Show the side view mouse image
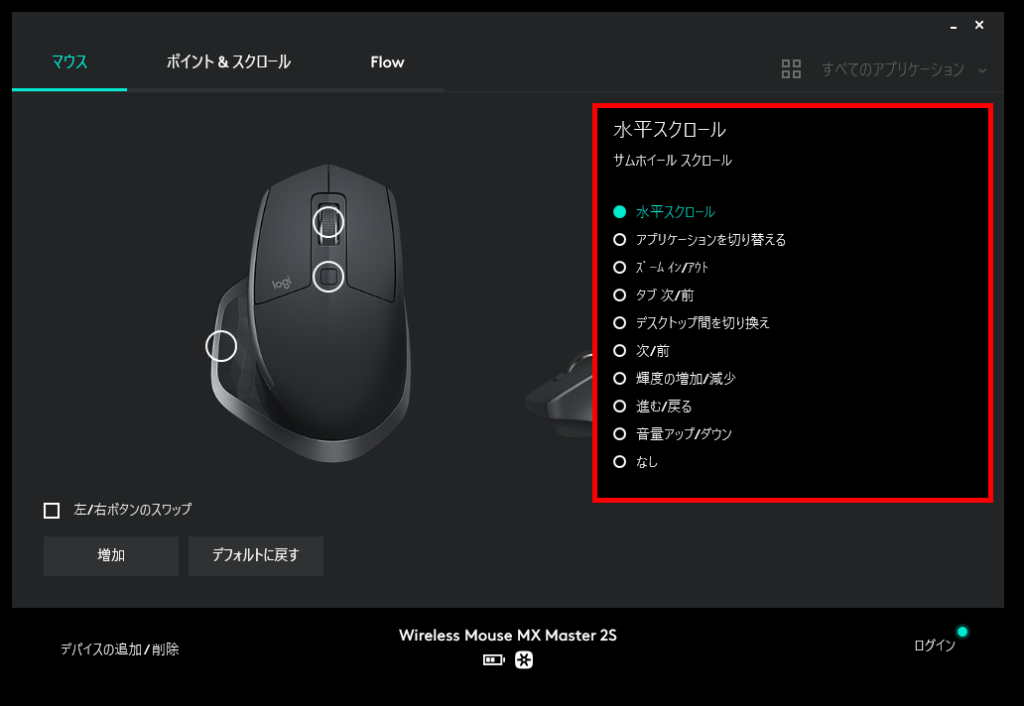Image resolution: width=1024 pixels, height=706 pixels. [x=559, y=395]
